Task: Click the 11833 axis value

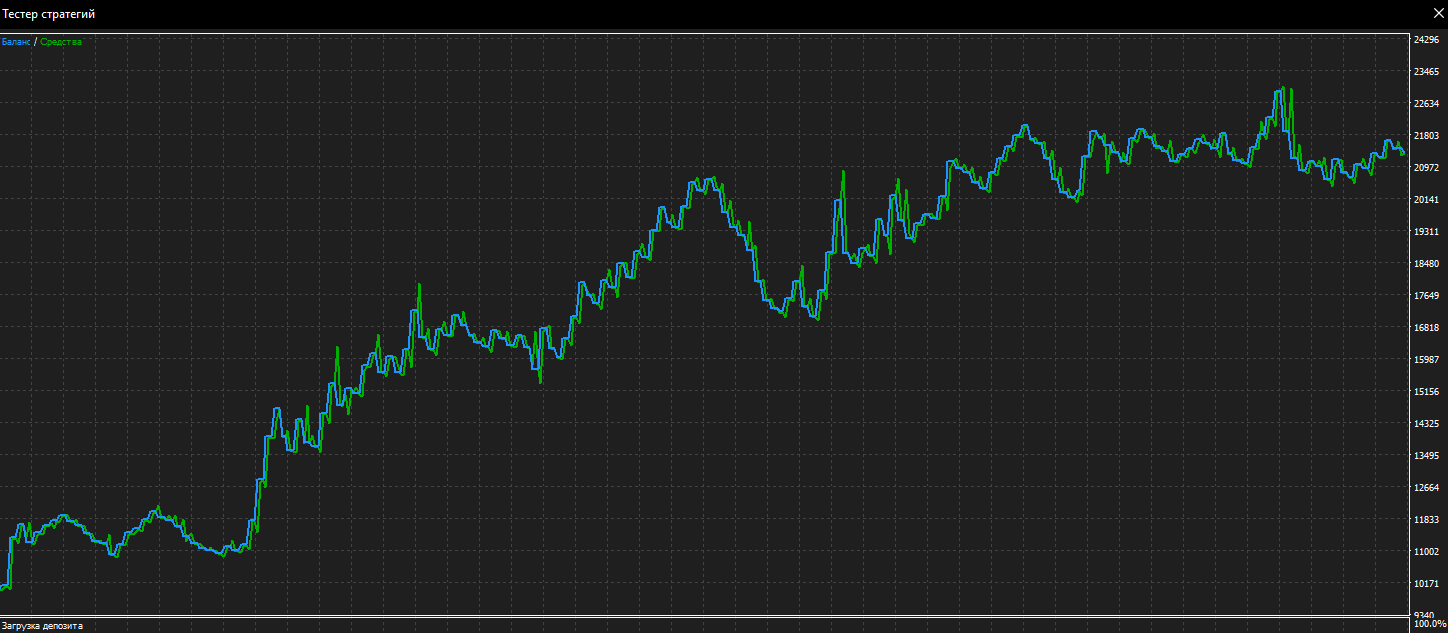Action: pyautogui.click(x=1426, y=520)
